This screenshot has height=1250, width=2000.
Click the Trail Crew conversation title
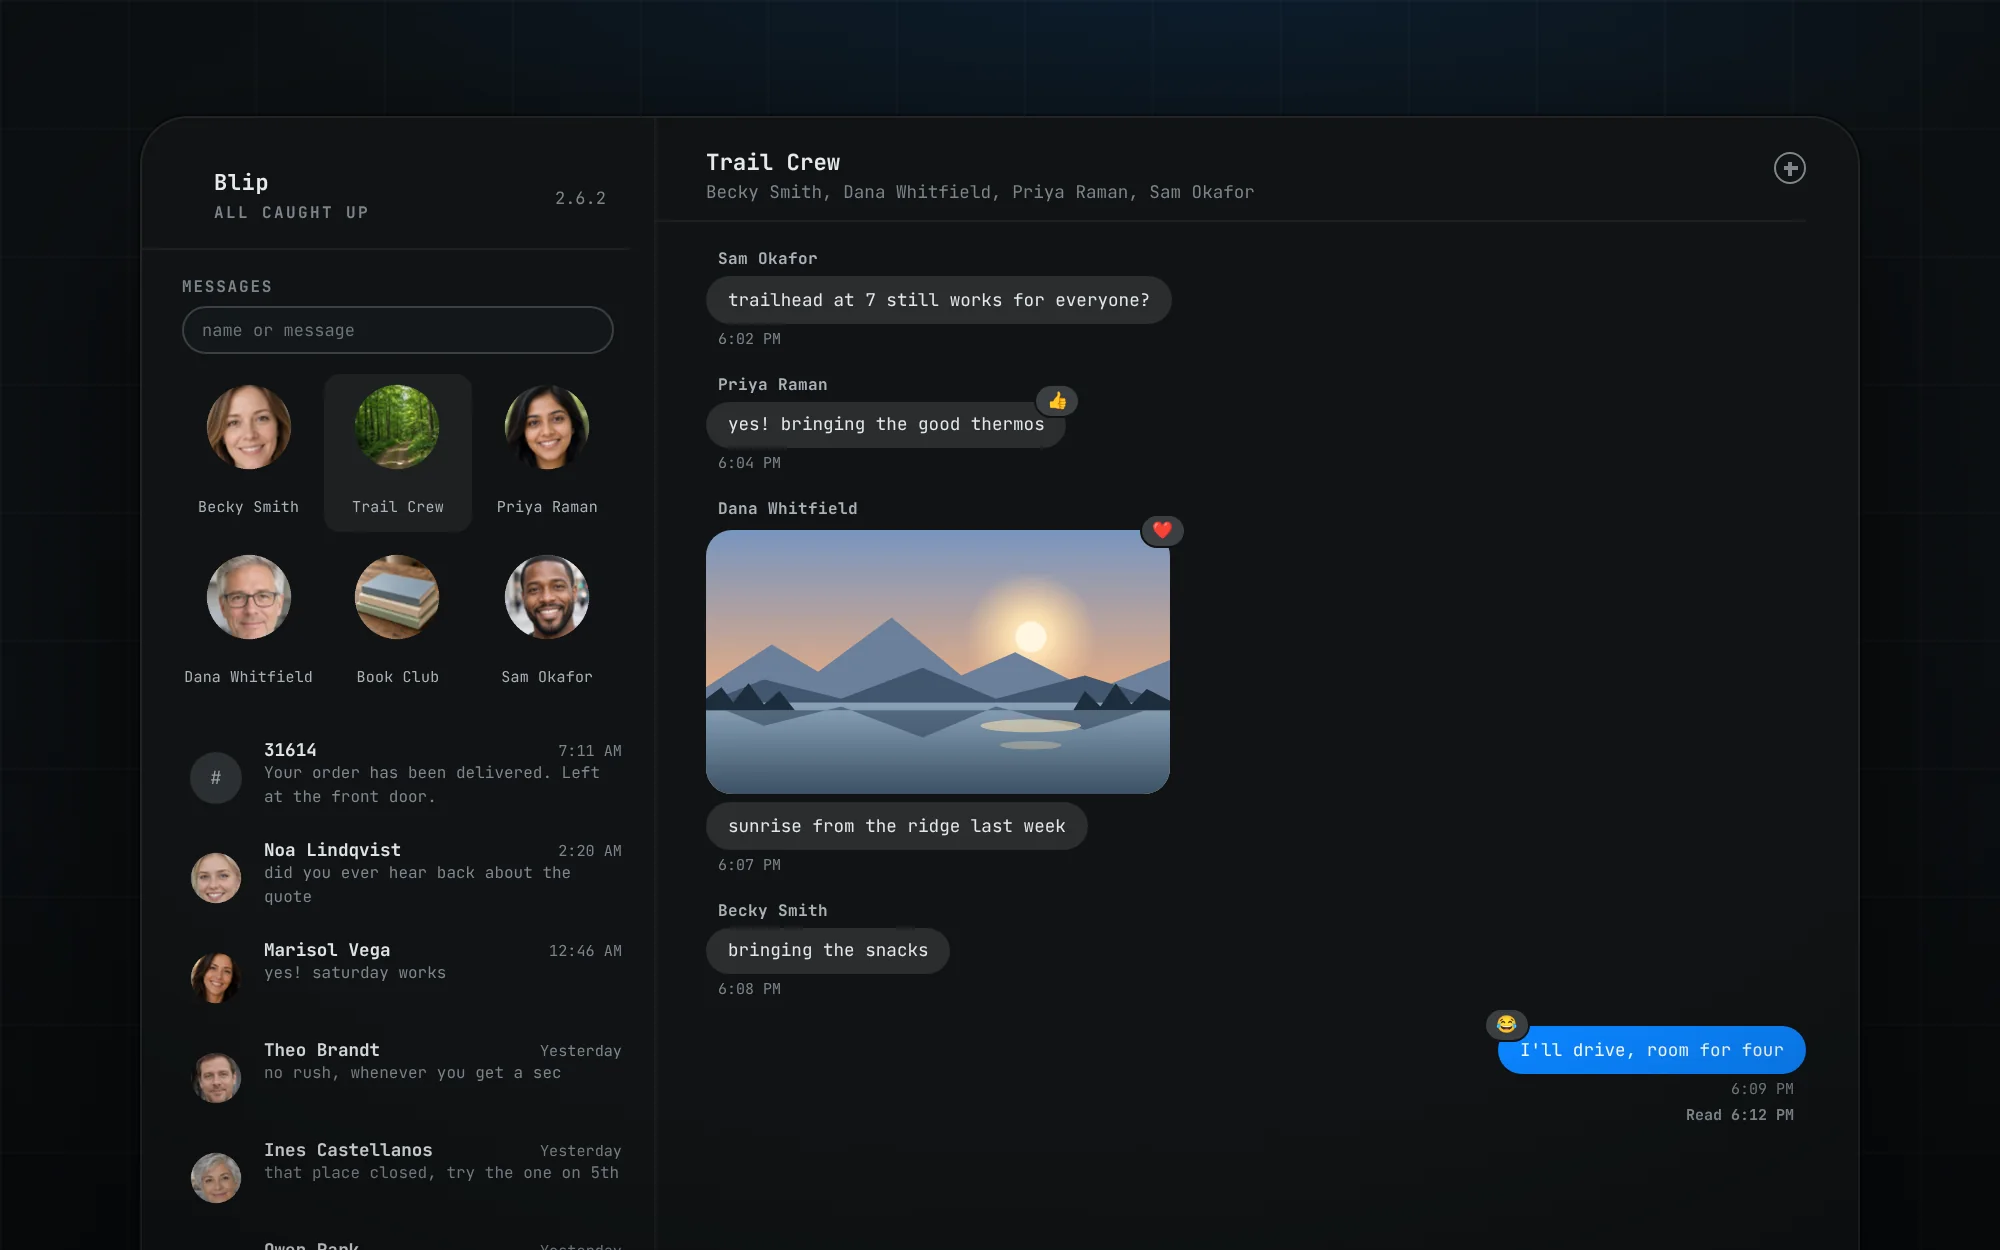click(x=773, y=162)
